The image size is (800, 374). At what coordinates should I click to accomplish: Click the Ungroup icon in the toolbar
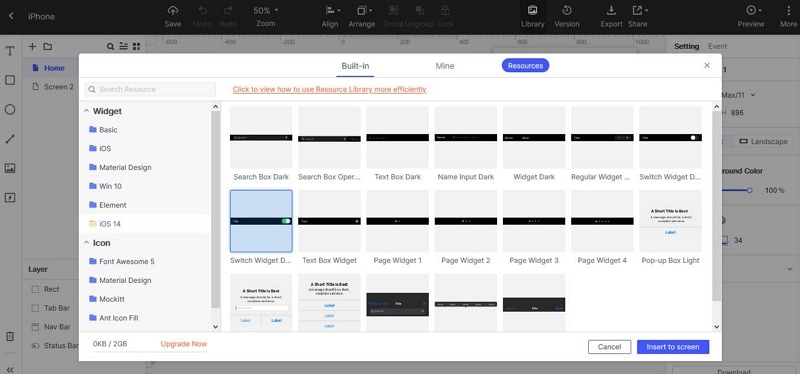(419, 11)
